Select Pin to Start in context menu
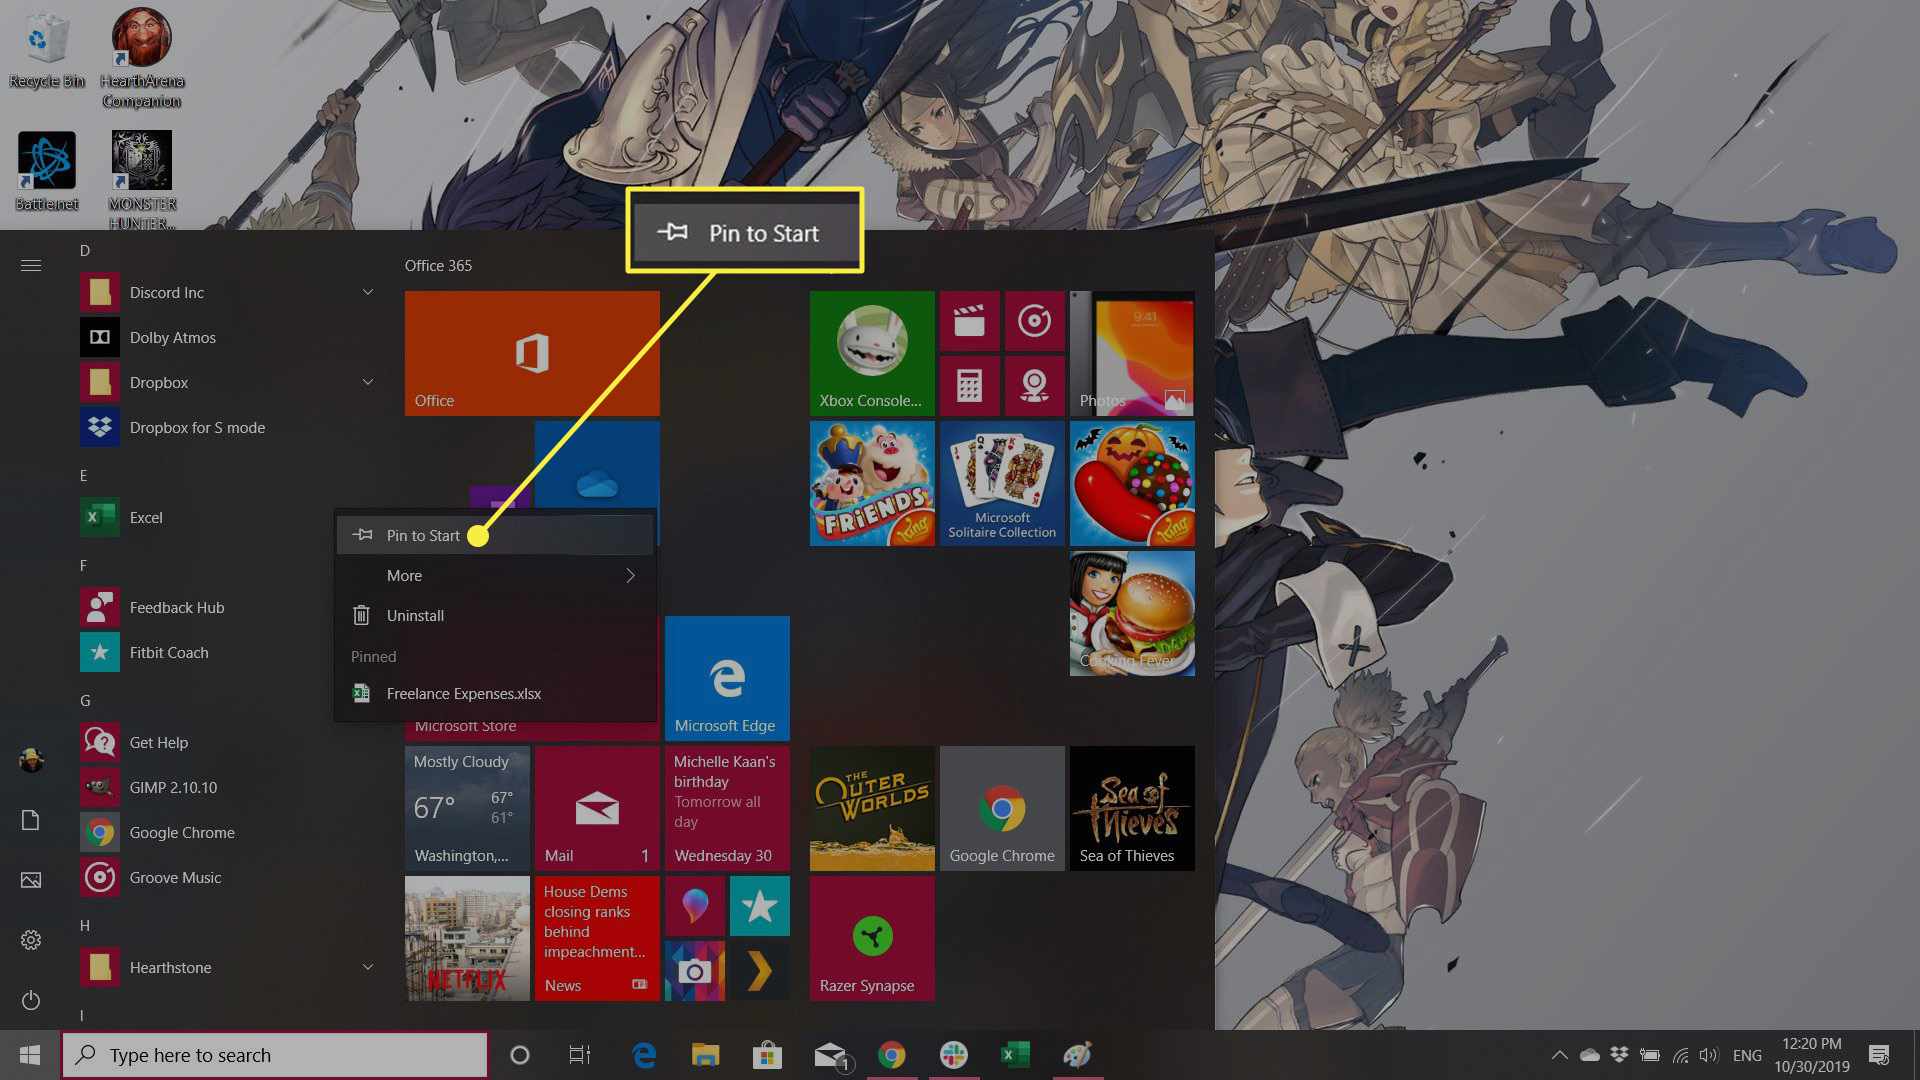The height and width of the screenshot is (1080, 1920). (x=495, y=535)
